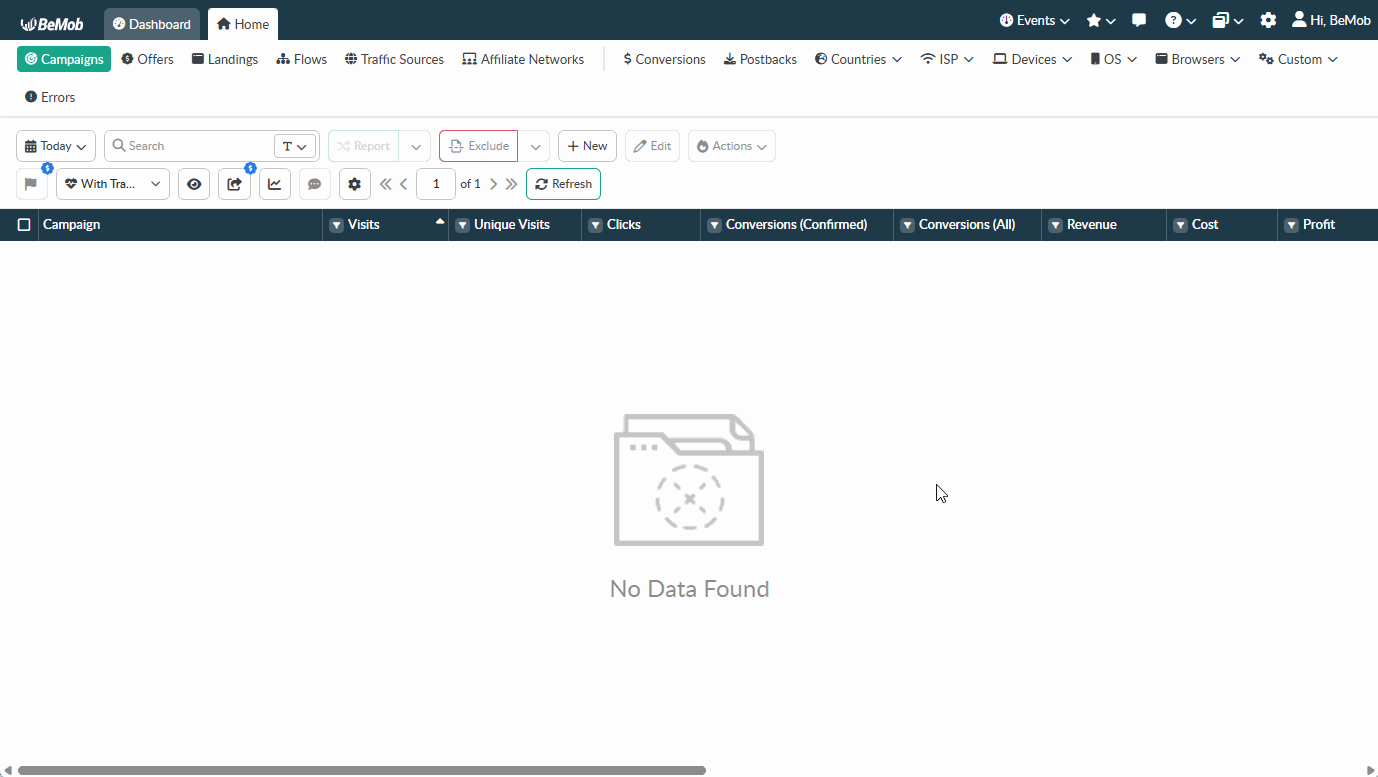Open the Cost column filter icon
Screen dimensions: 1378x777
(1180, 225)
